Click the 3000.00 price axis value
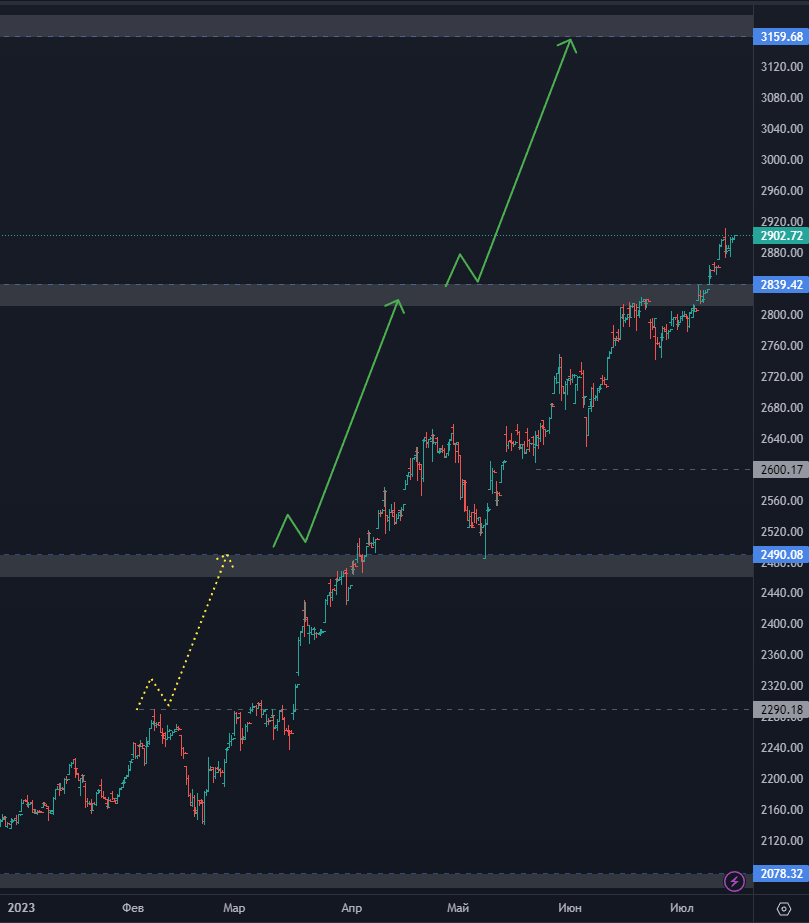The width and height of the screenshot is (809, 923). pyautogui.click(x=781, y=160)
